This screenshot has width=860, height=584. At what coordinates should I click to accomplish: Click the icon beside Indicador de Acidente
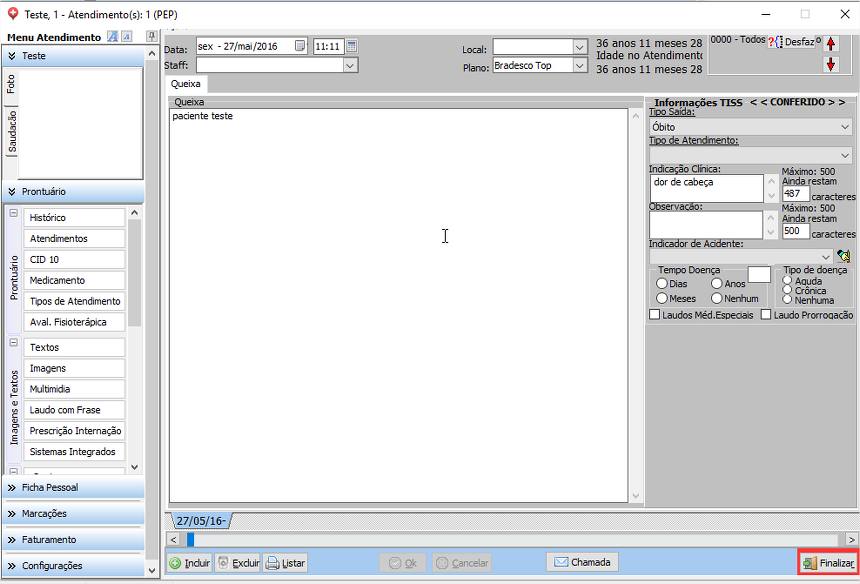843,256
